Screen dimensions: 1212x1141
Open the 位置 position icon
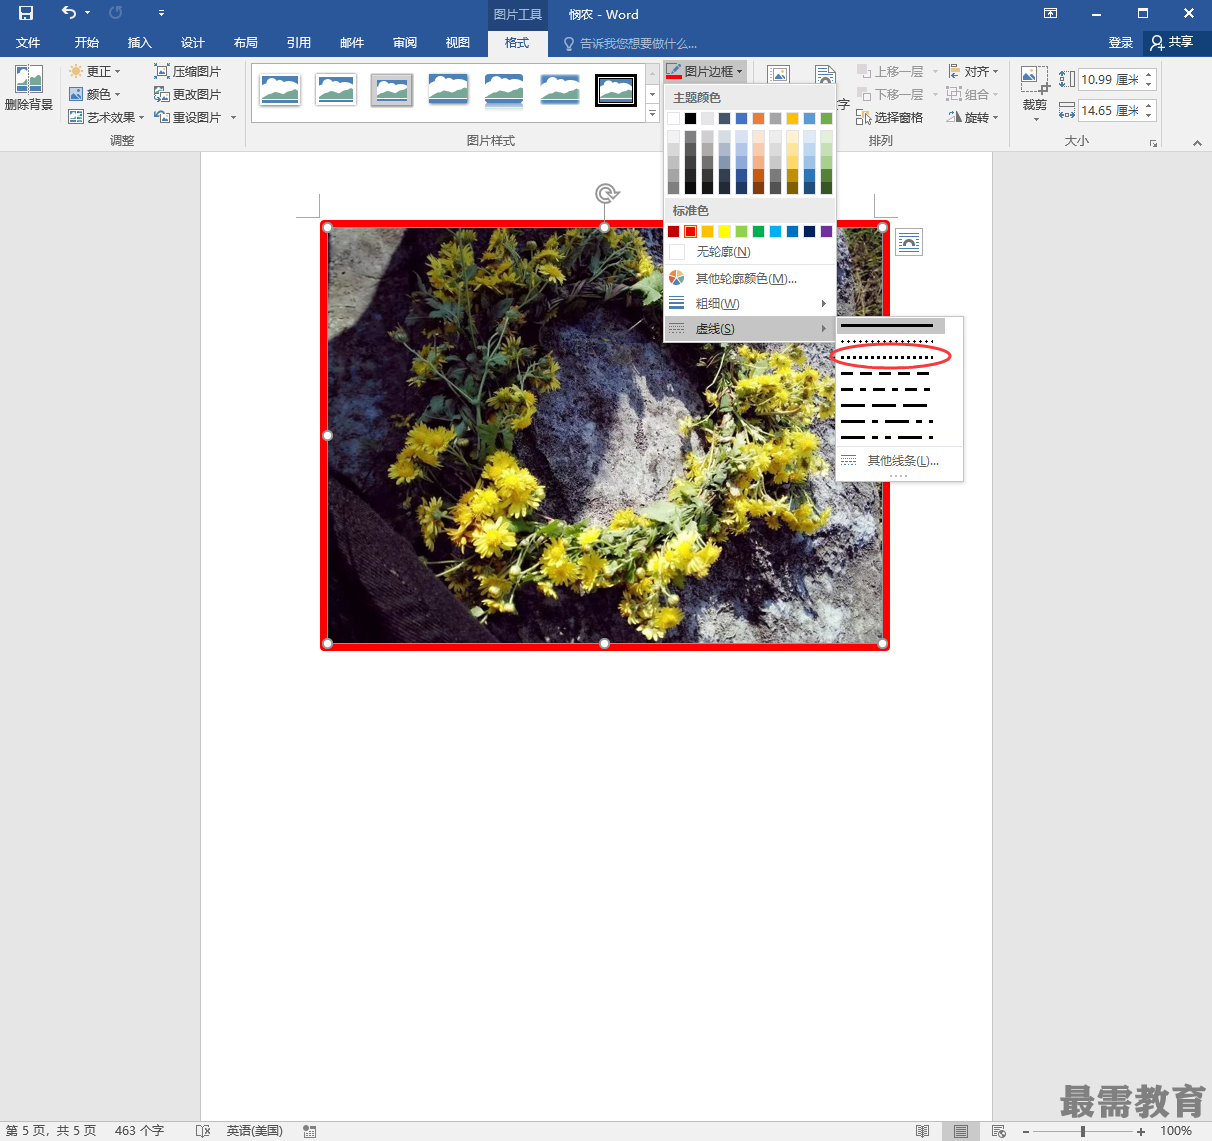(778, 75)
